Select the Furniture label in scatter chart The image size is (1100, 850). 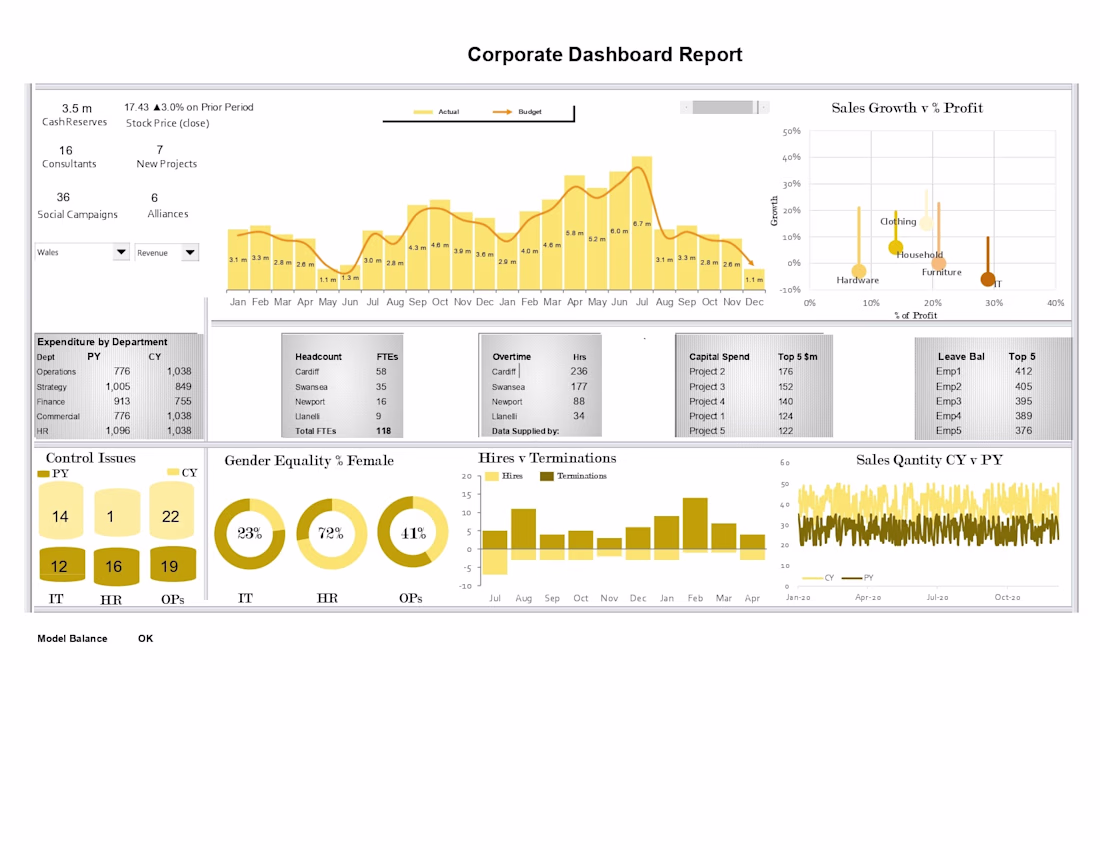[941, 272]
